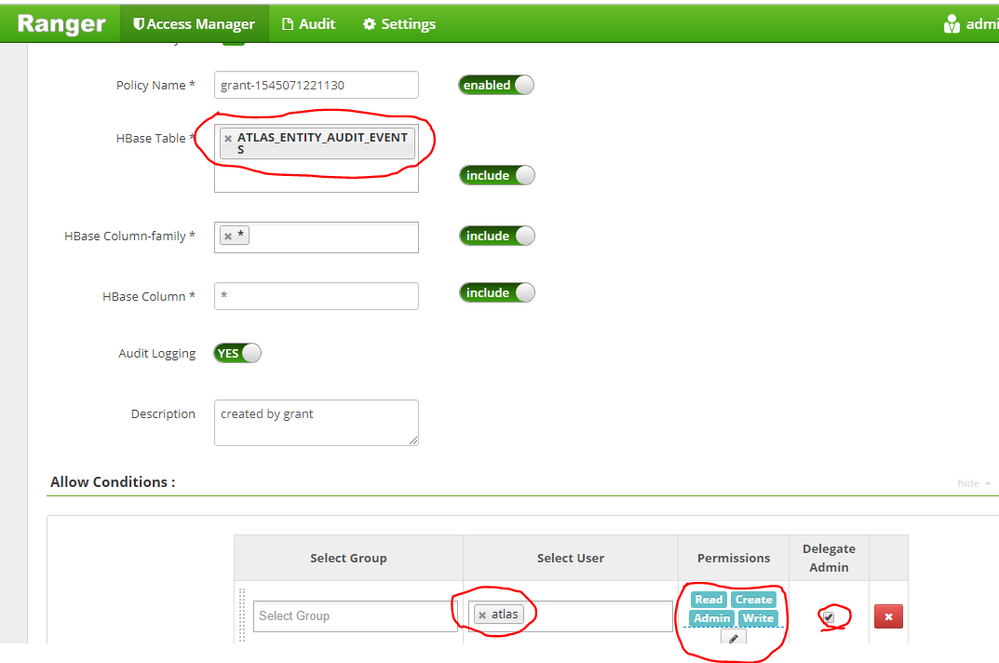
Task: Click the Allow Conditions heading
Action: pos(113,482)
